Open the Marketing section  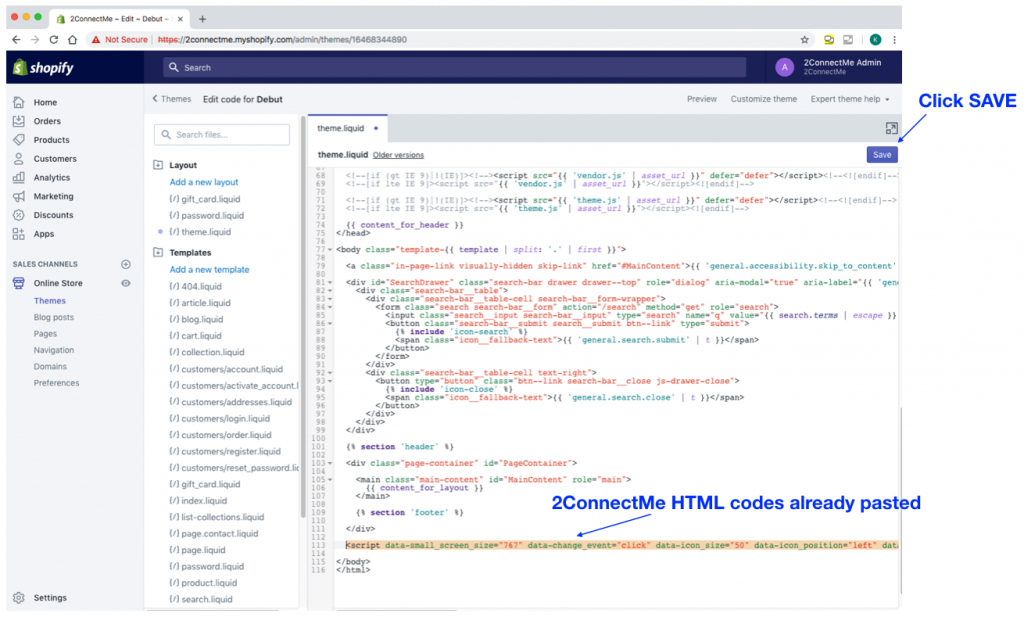click(x=54, y=197)
